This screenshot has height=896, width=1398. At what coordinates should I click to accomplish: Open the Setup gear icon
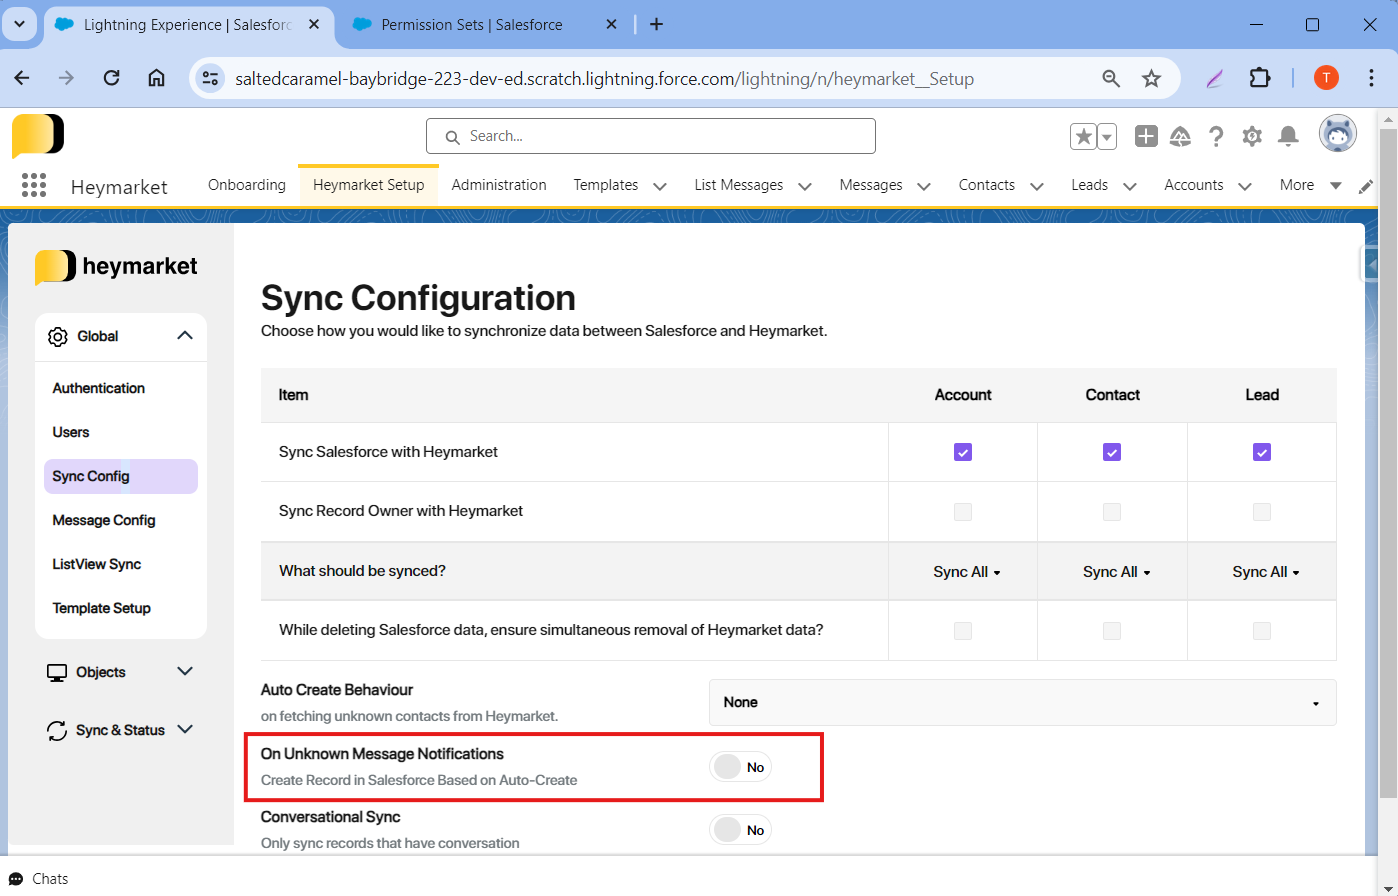tap(1252, 136)
